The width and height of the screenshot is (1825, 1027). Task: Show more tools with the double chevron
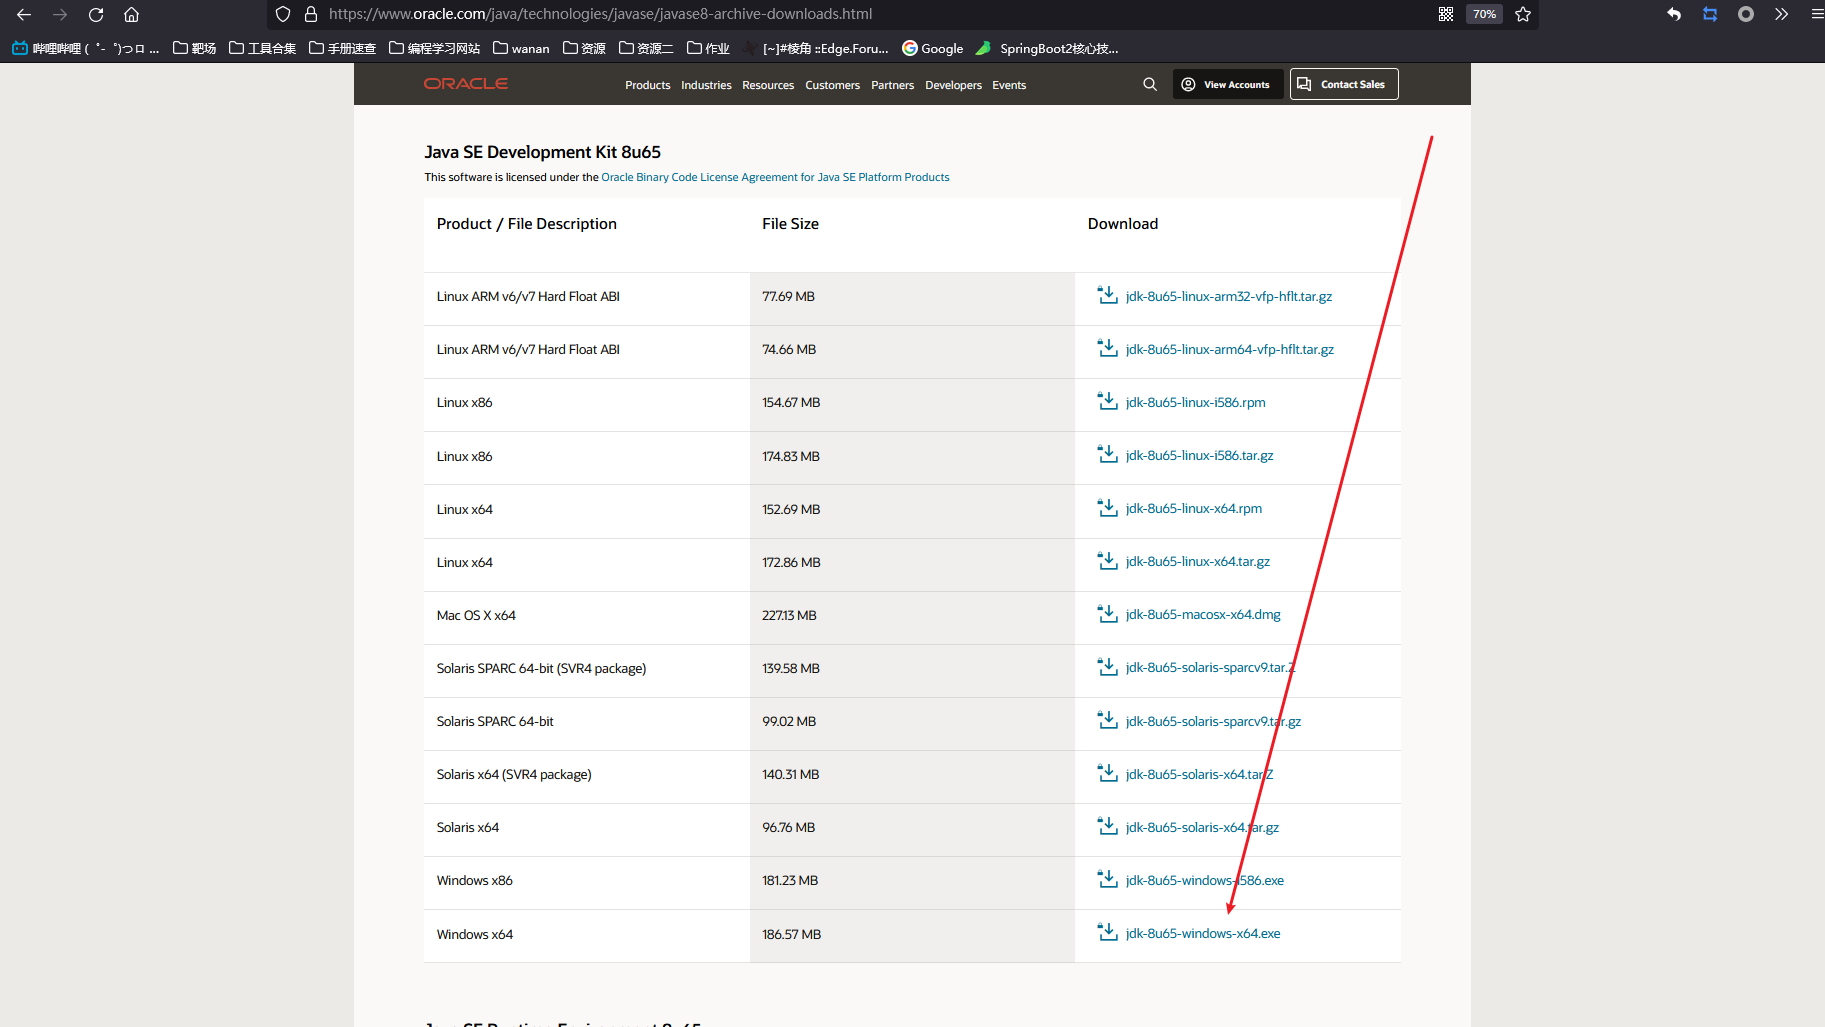1781,14
